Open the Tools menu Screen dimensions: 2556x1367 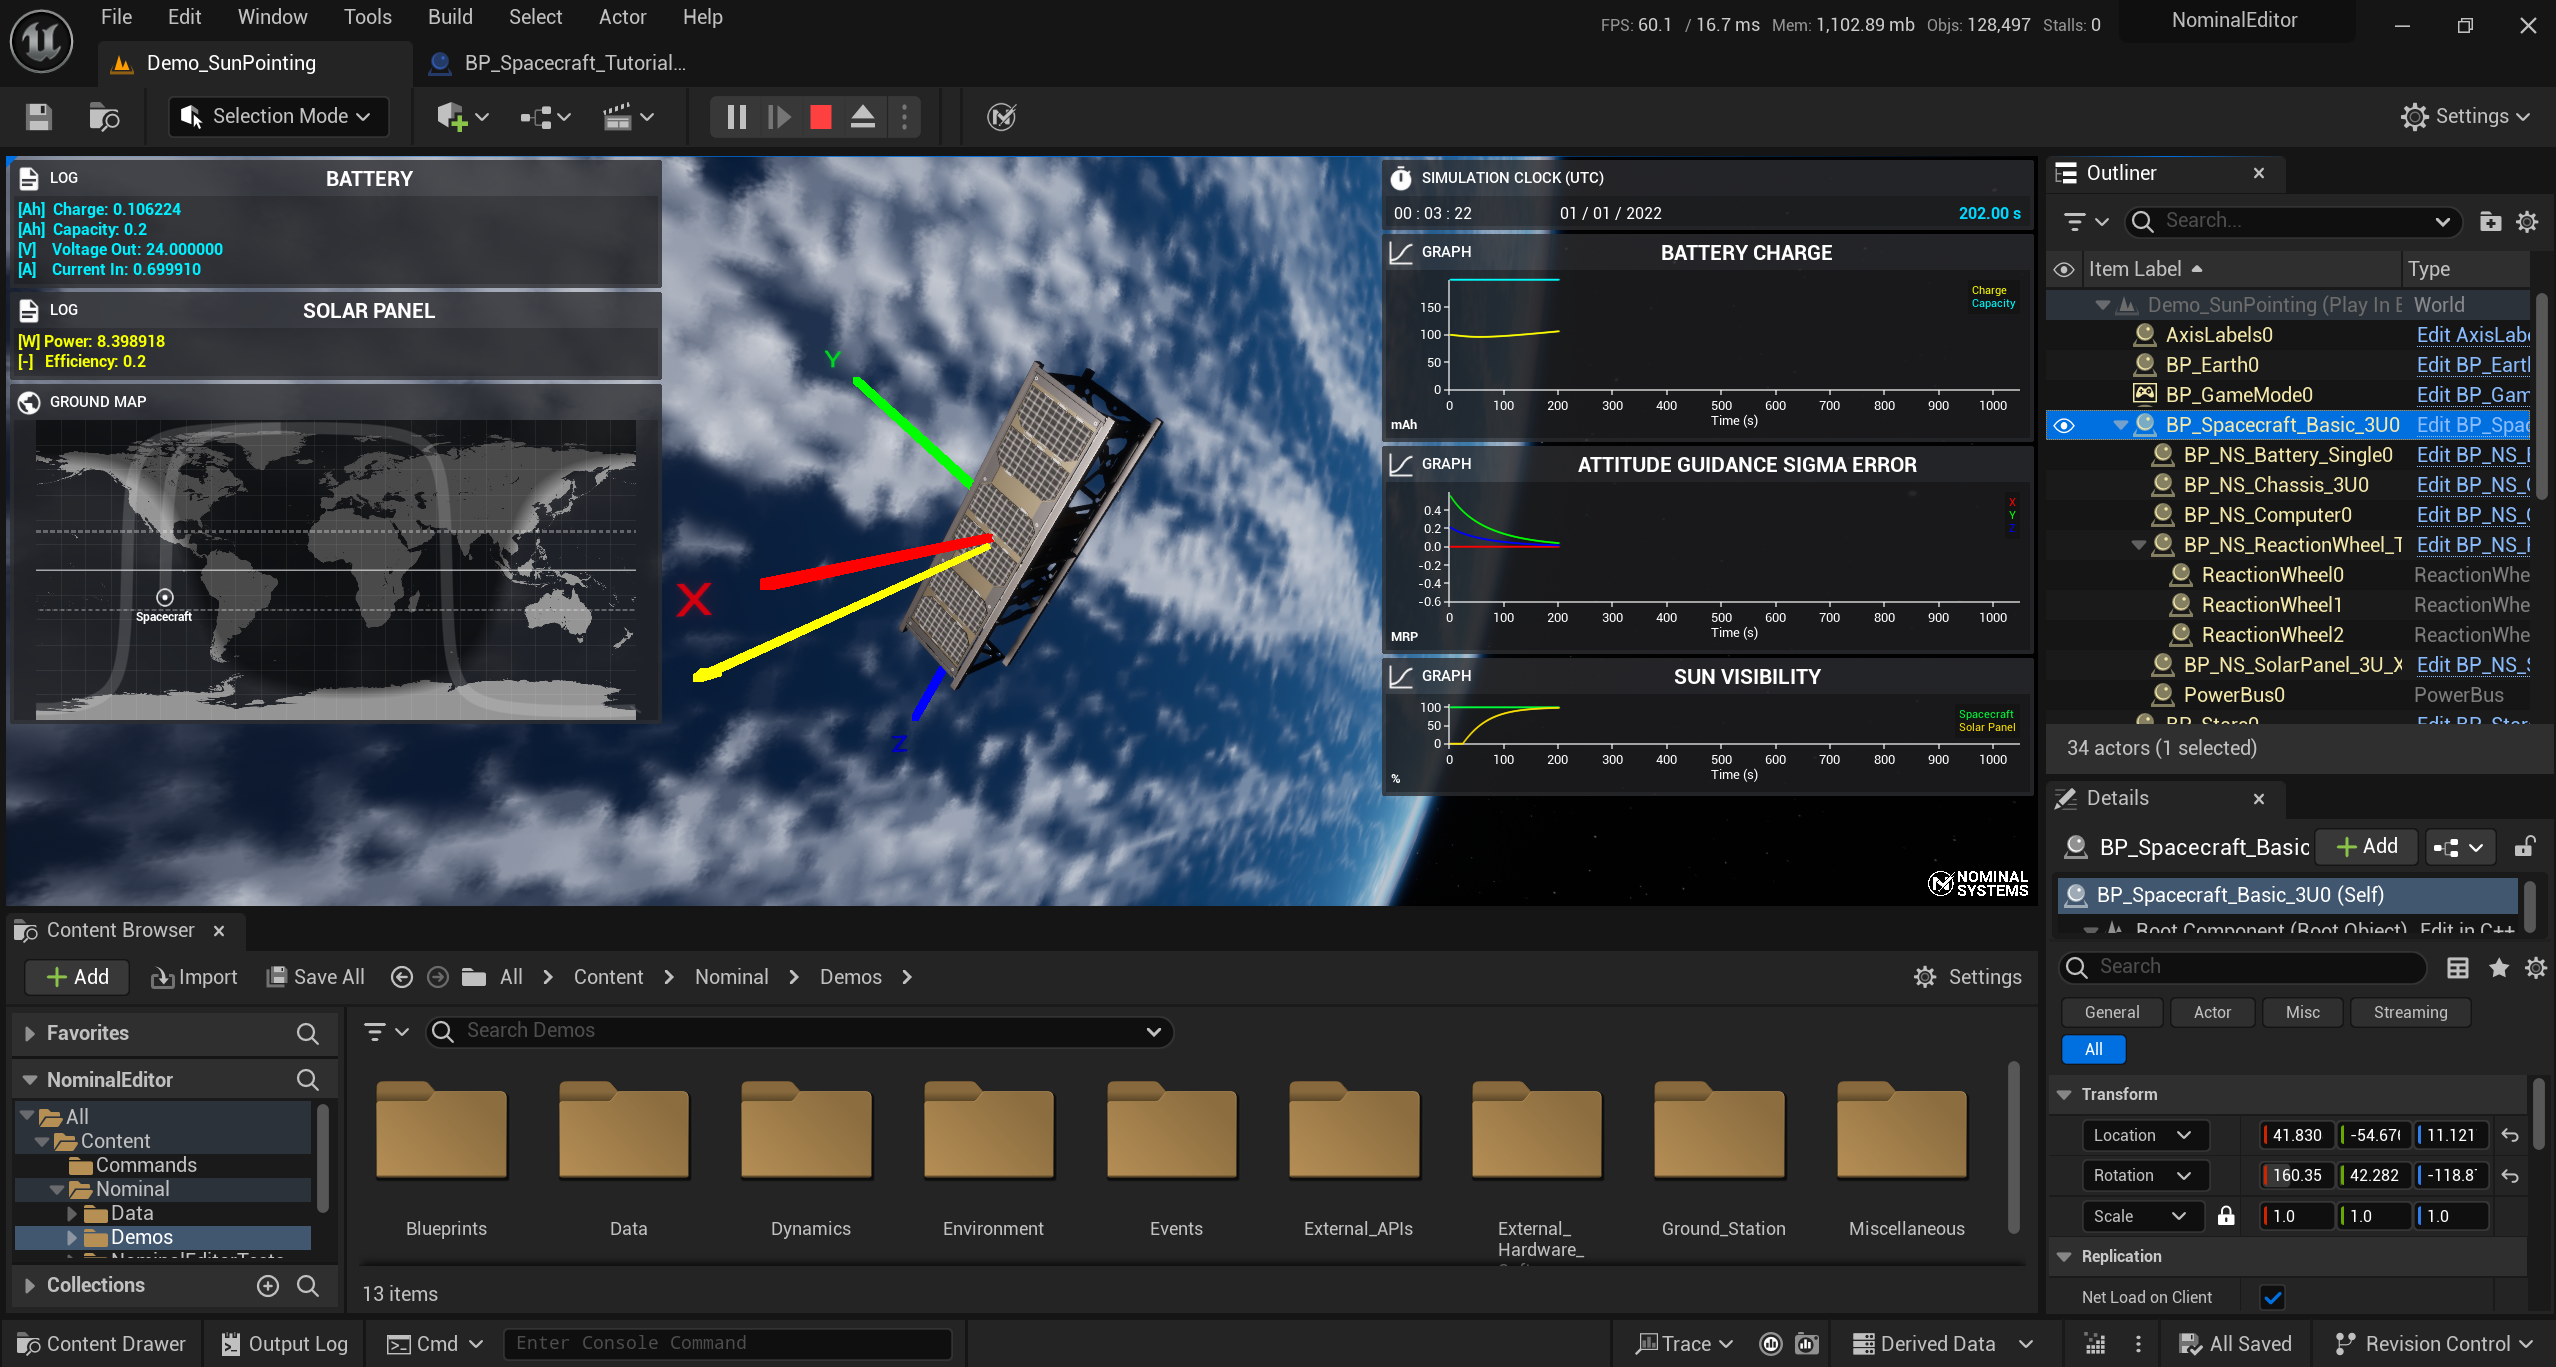pos(367,17)
